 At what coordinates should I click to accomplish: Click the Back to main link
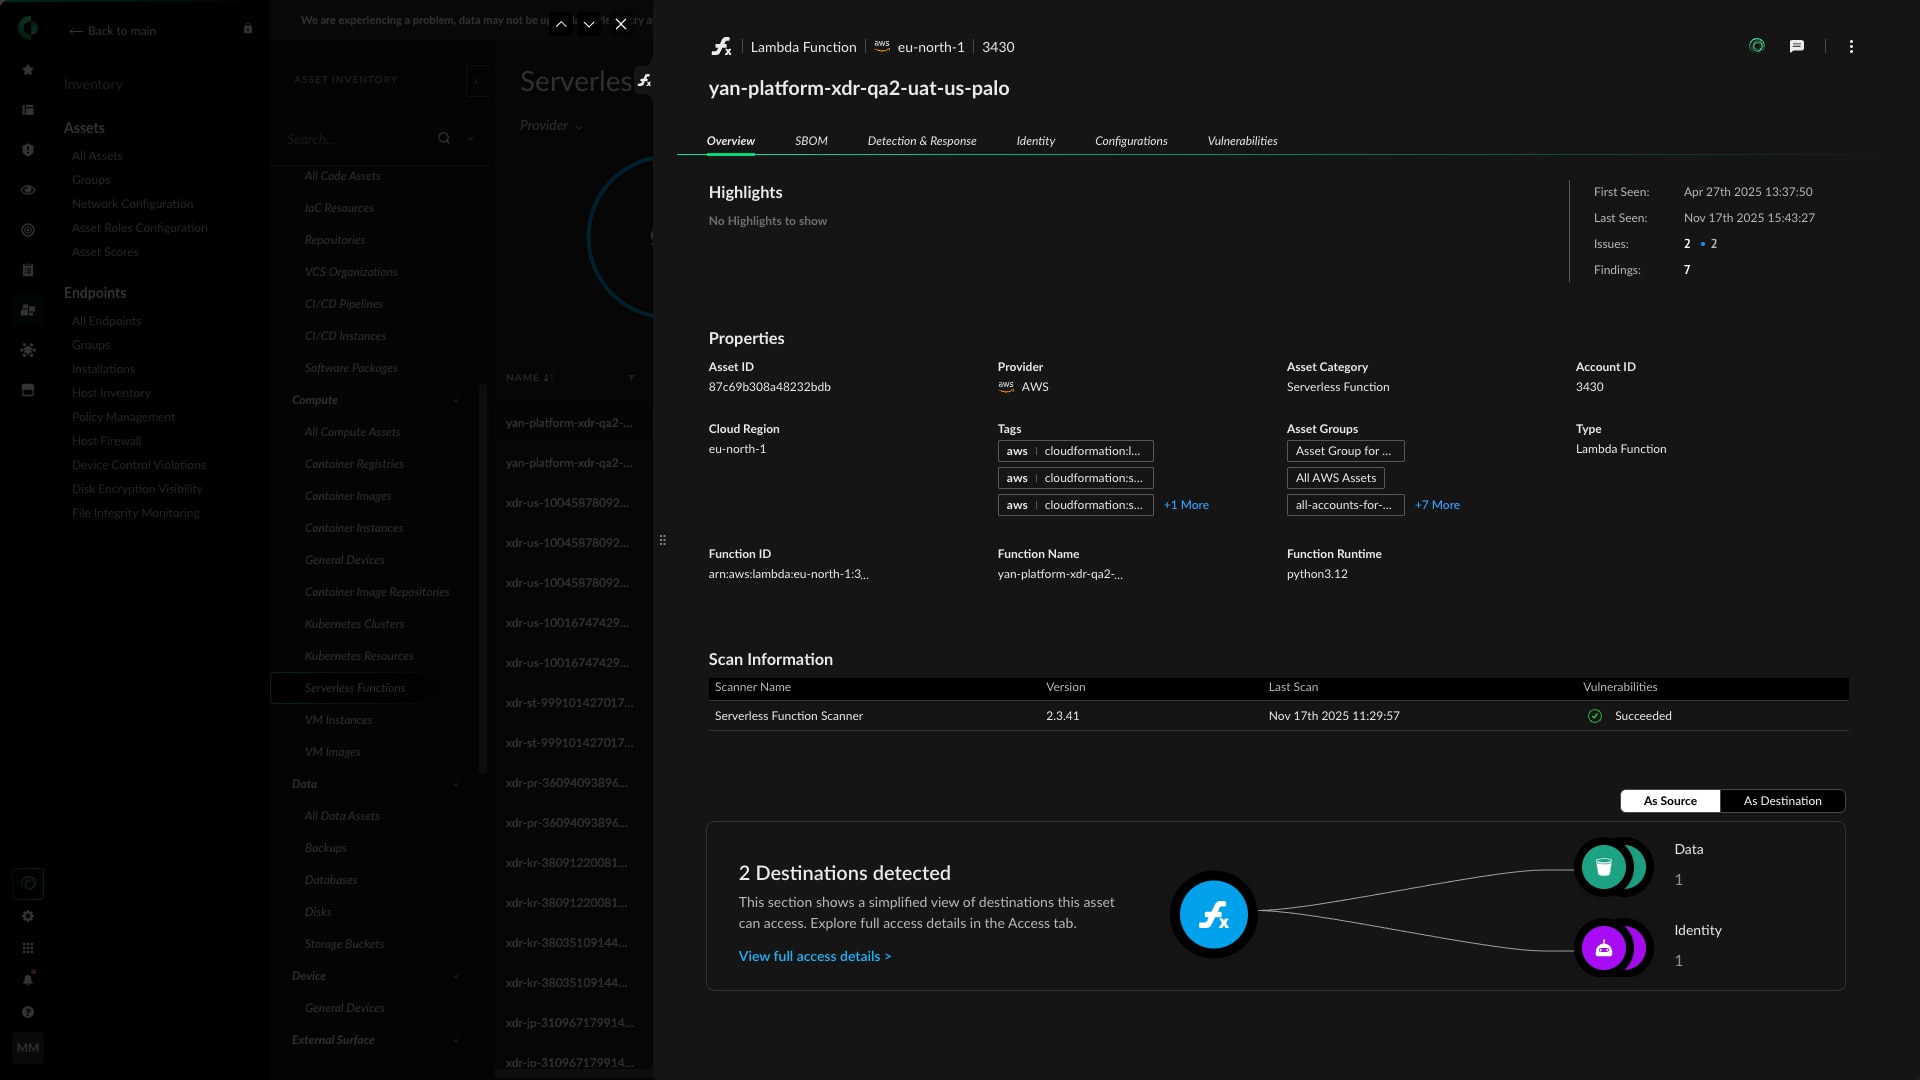click(112, 31)
